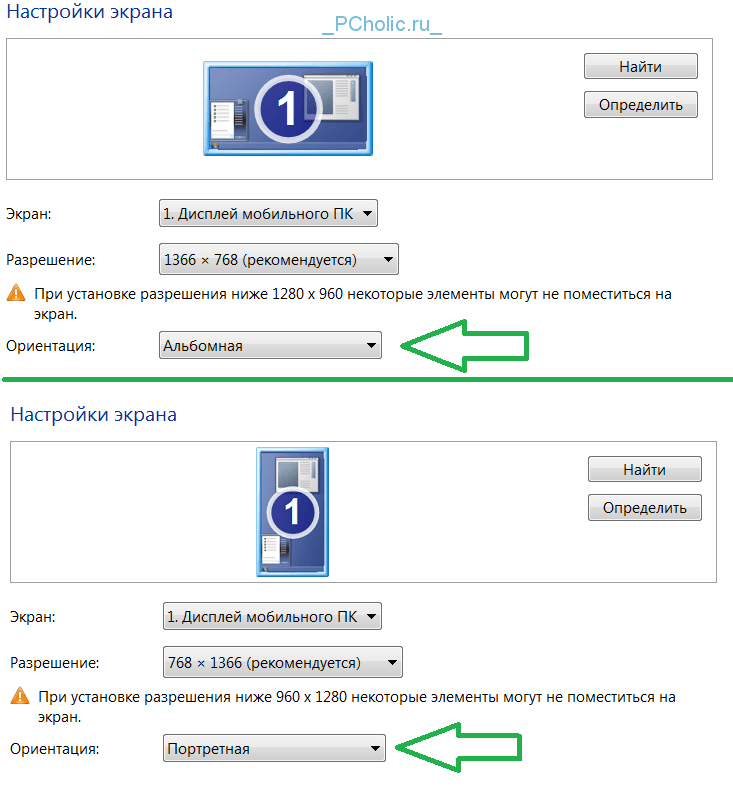Select the landscape monitor 1 thumbnail
Screen dimensions: 733x788
288,109
